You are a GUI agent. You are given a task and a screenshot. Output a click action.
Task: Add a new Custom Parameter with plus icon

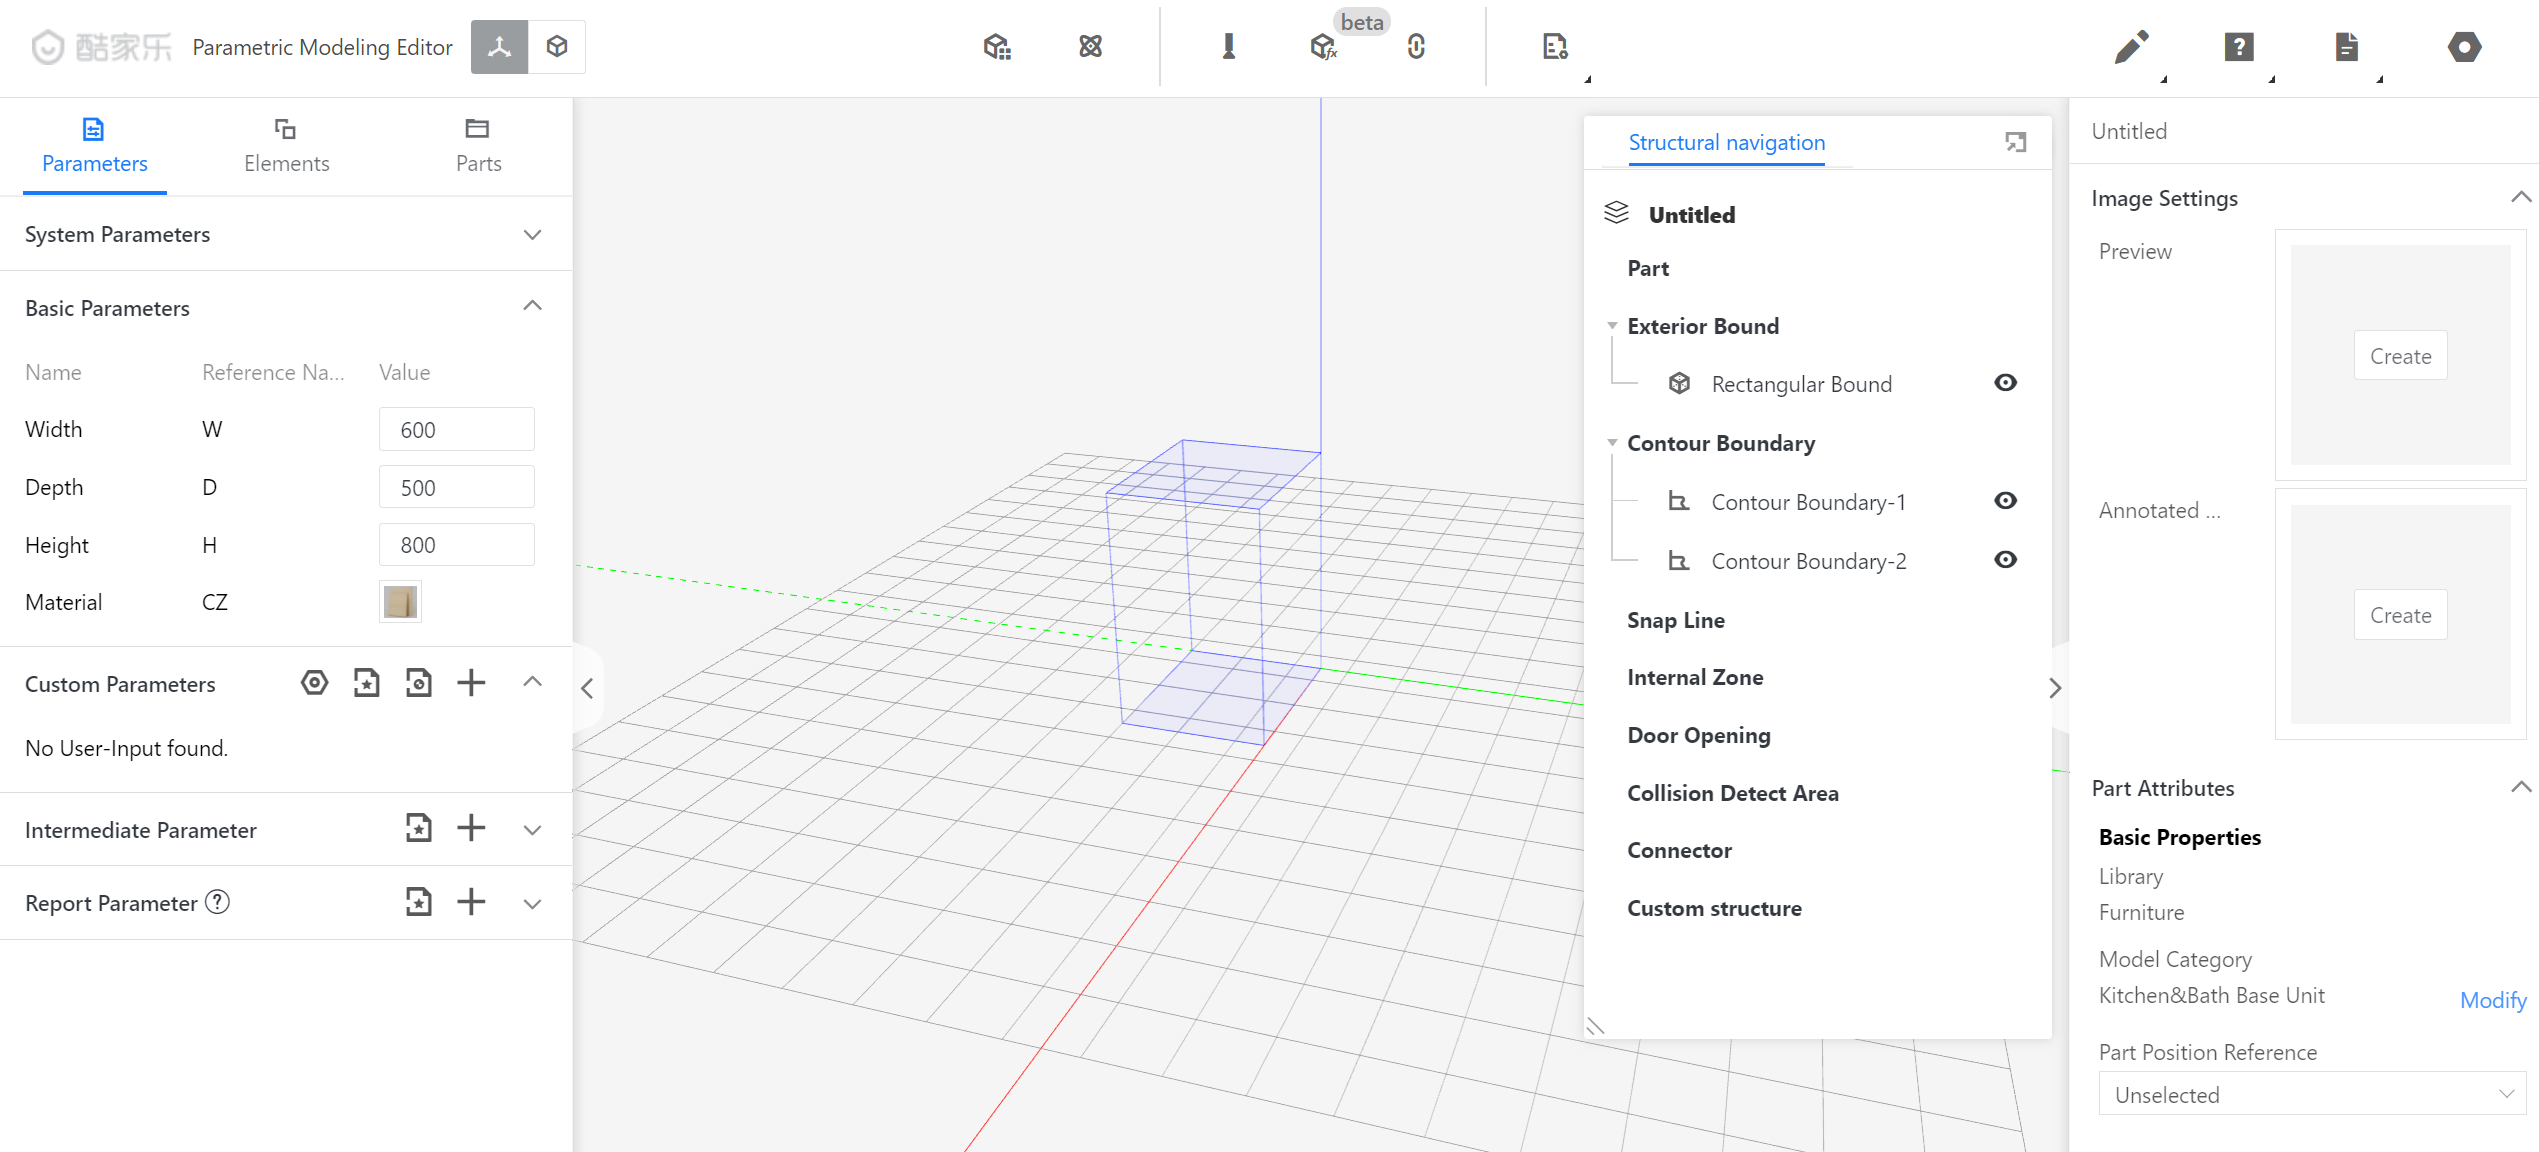tap(470, 684)
